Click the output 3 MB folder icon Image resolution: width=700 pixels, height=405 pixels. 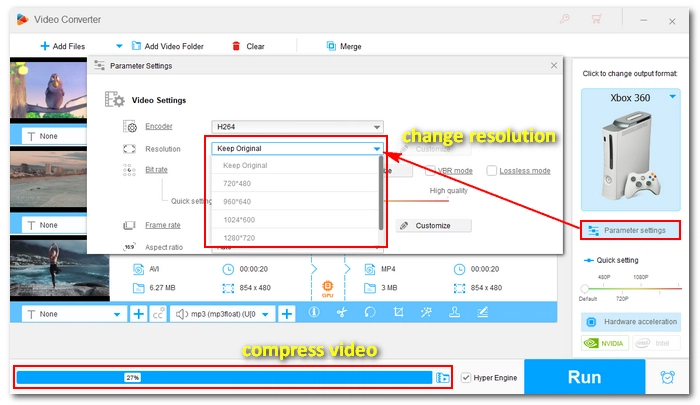[x=370, y=288]
